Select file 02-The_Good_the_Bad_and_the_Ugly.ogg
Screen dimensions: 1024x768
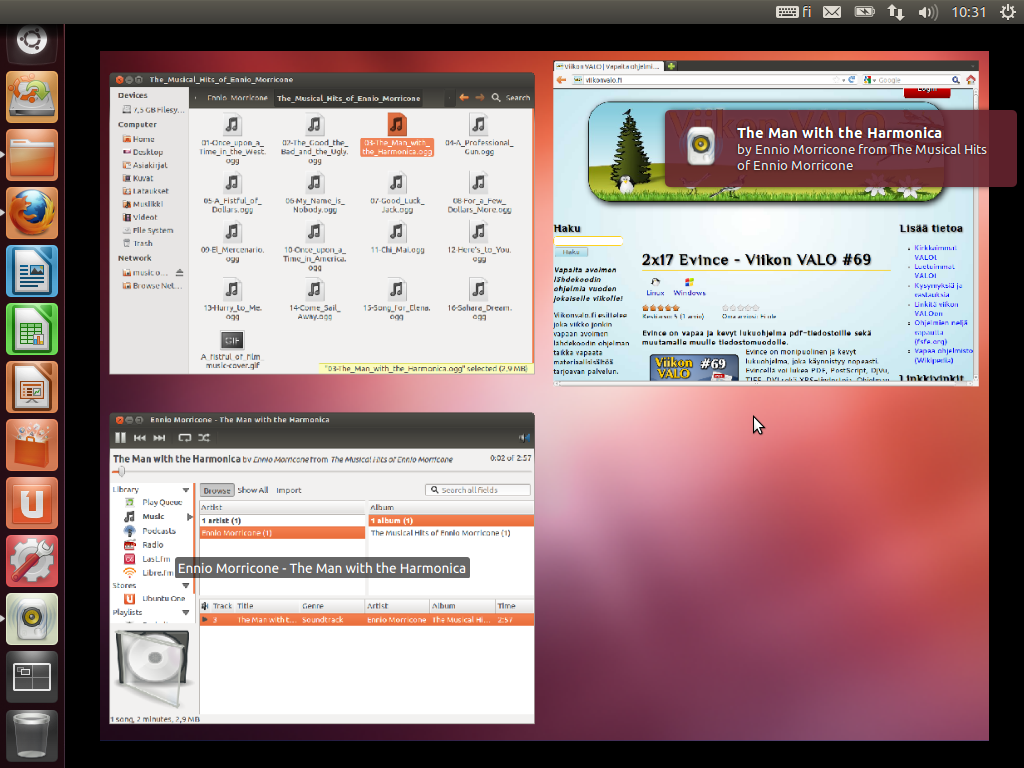(315, 138)
